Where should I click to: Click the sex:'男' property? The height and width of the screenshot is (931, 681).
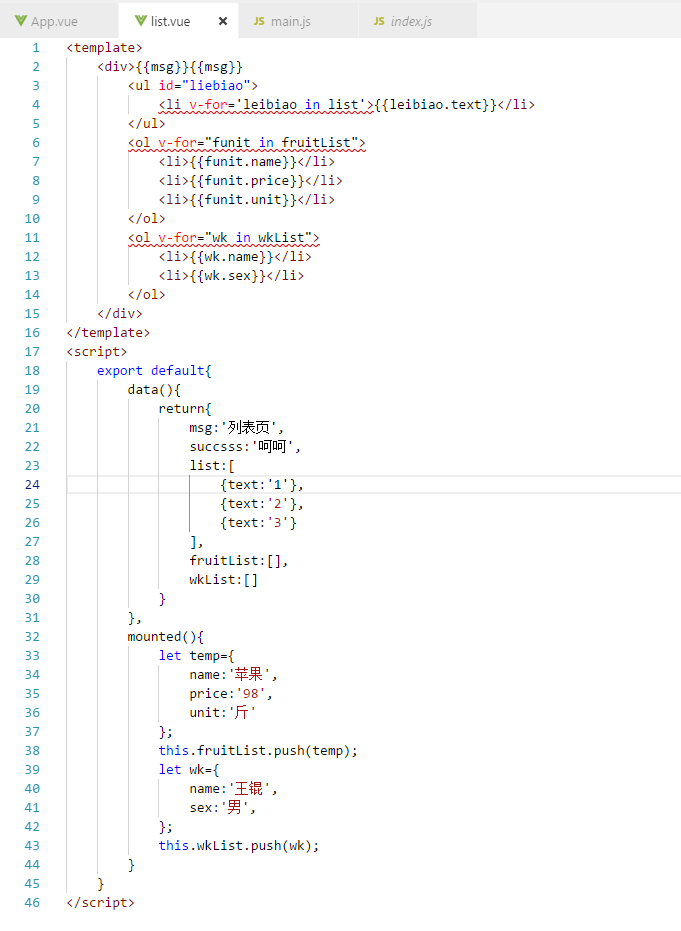point(223,808)
